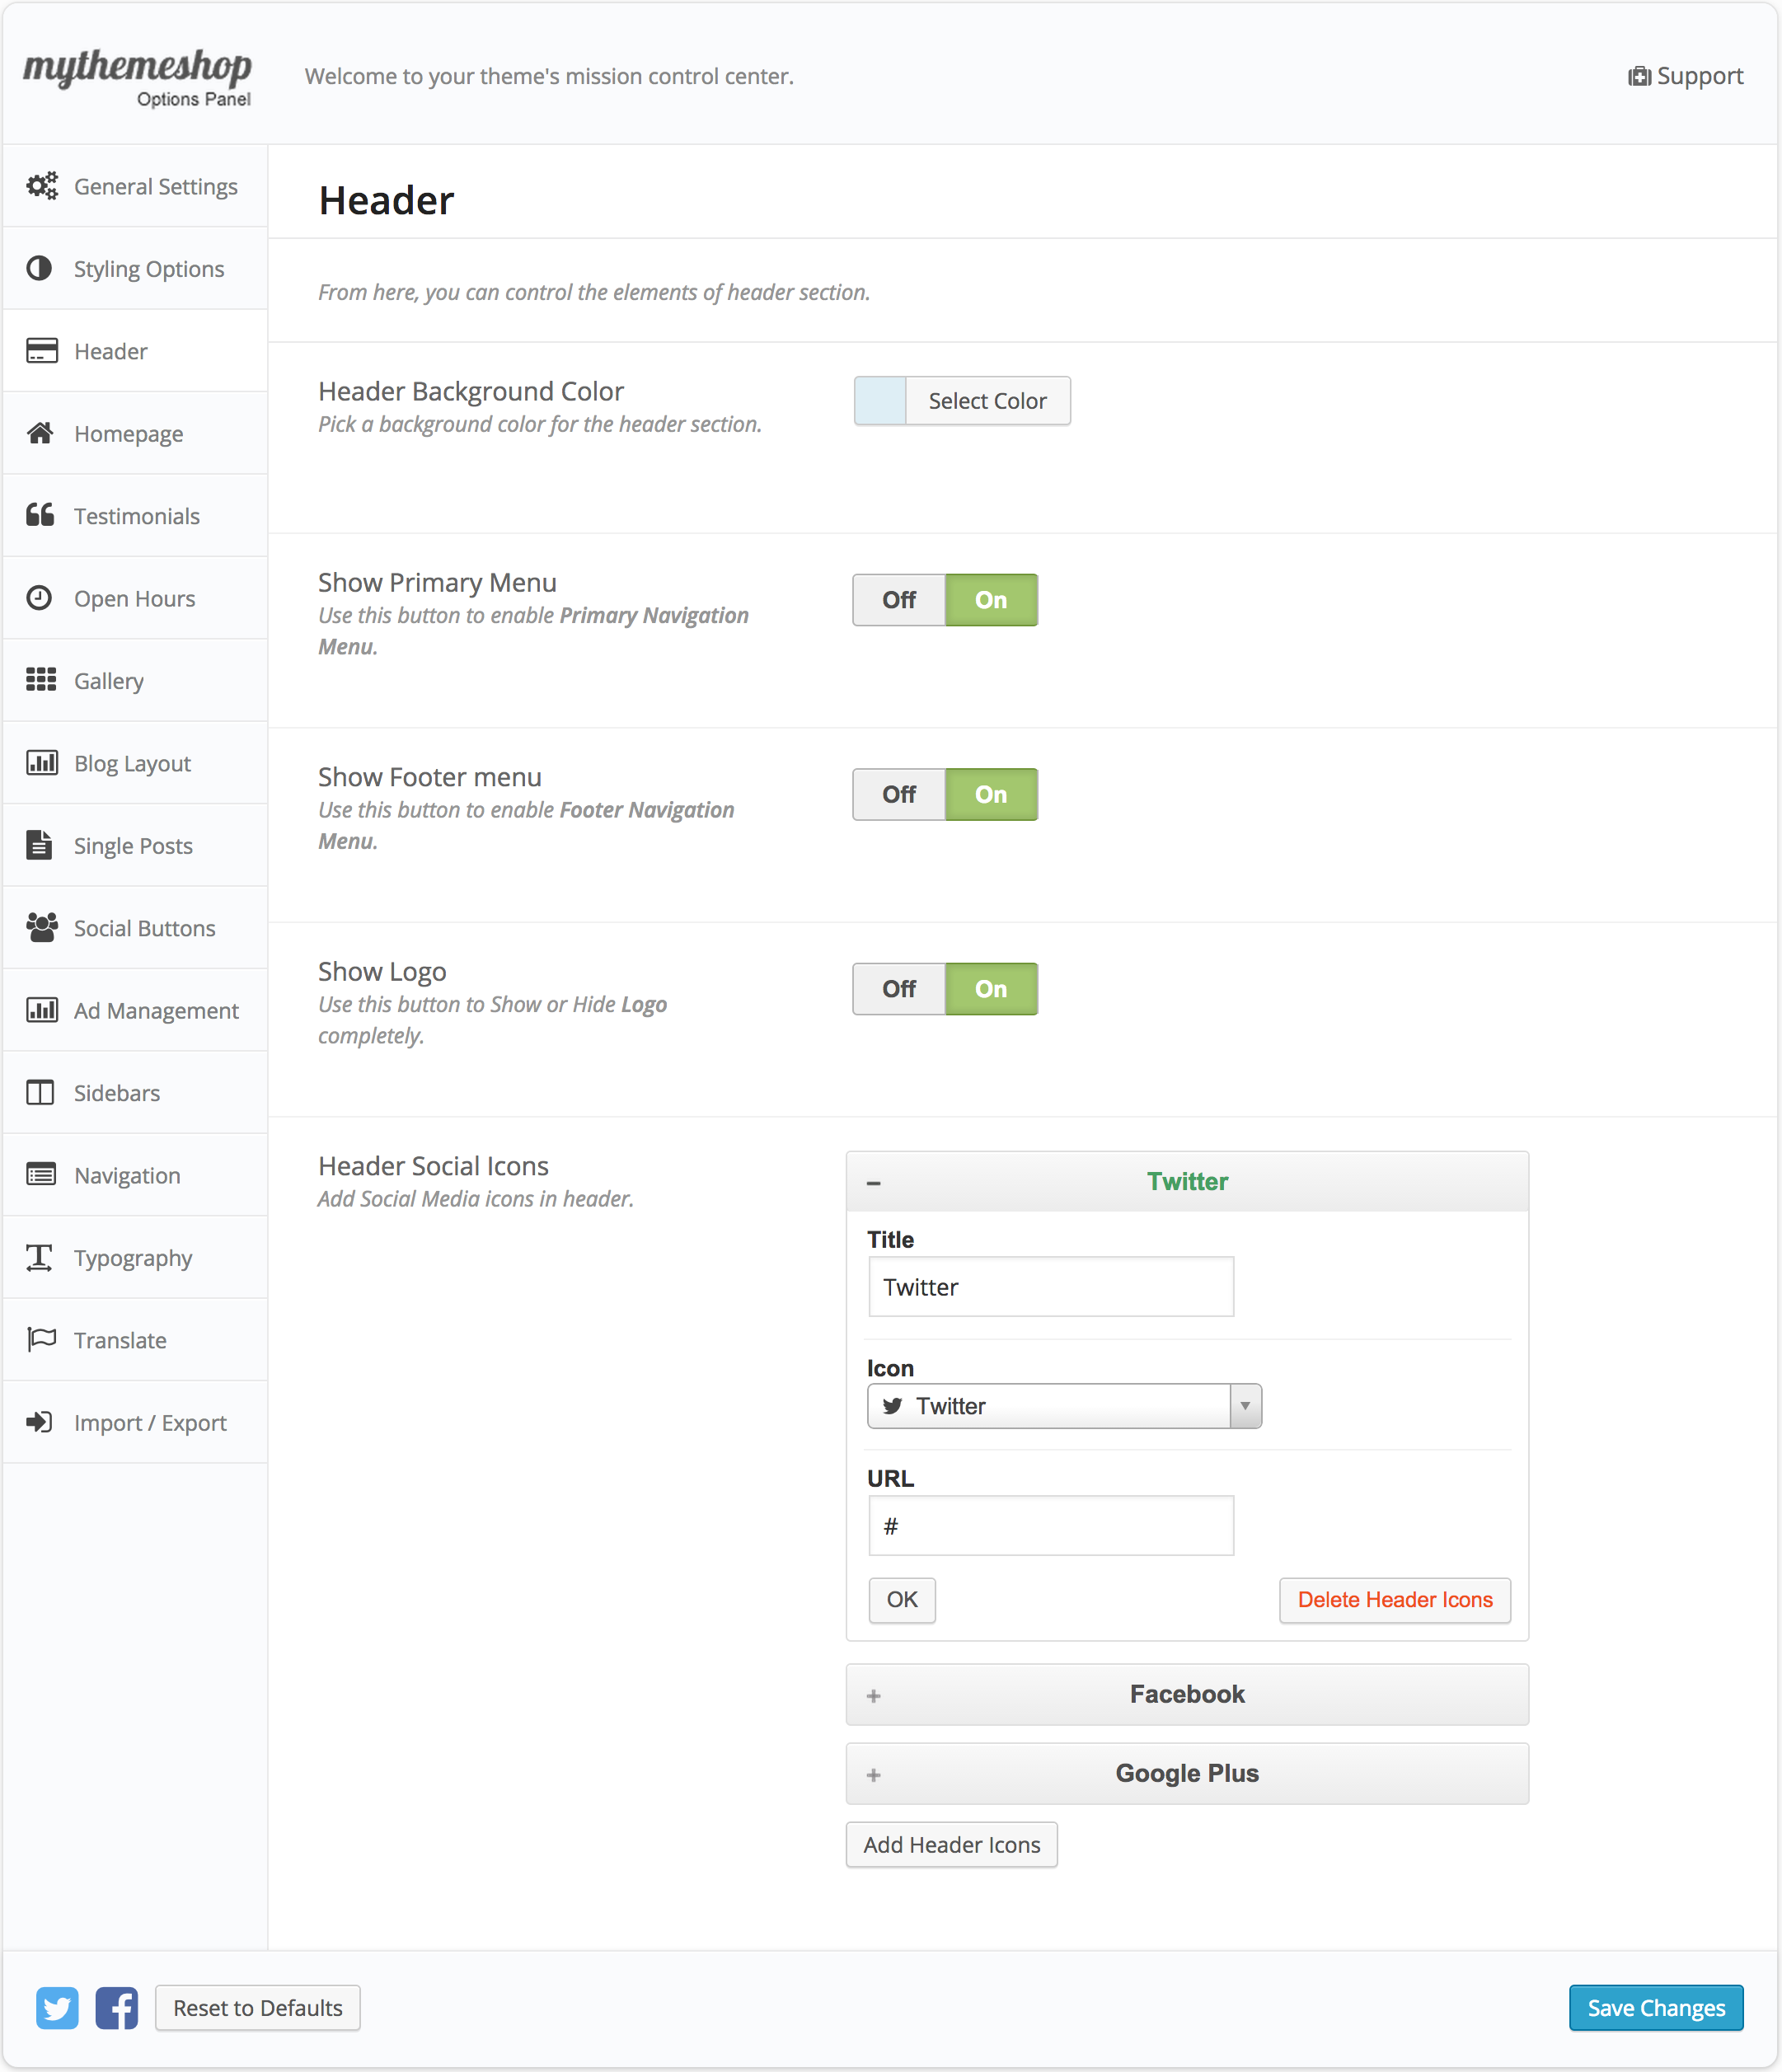The image size is (1782, 2072).
Task: Open Styling Options section
Action: [148, 269]
